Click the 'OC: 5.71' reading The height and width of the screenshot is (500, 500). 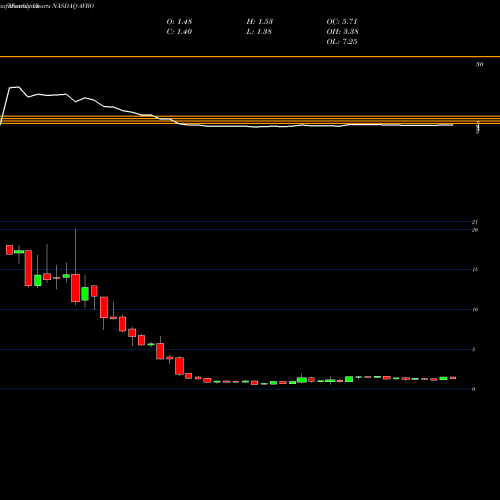(x=342, y=22)
